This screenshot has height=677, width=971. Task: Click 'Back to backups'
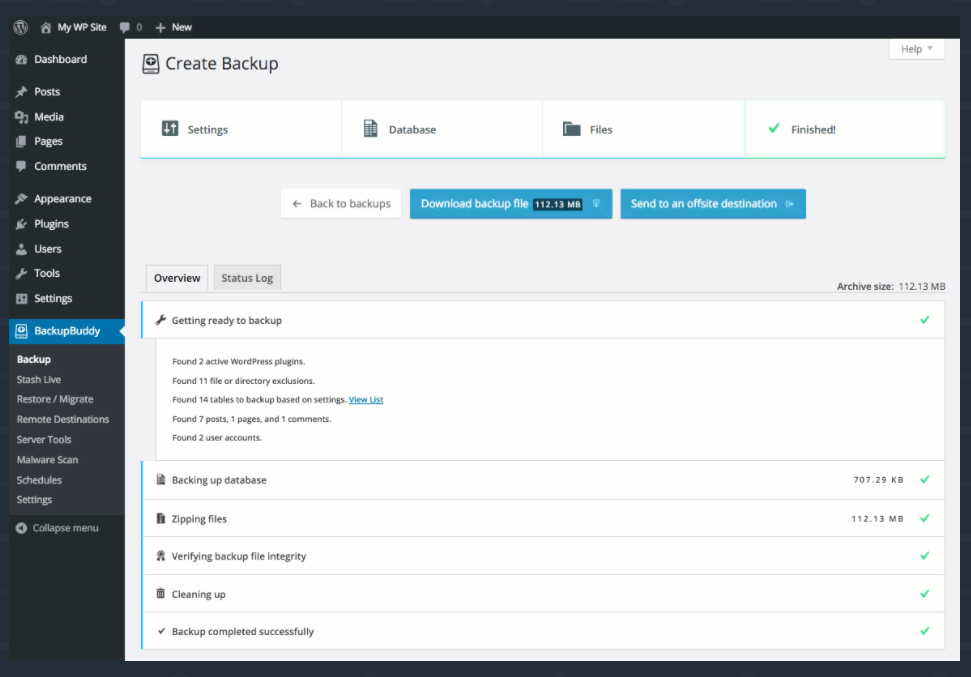tap(340, 203)
